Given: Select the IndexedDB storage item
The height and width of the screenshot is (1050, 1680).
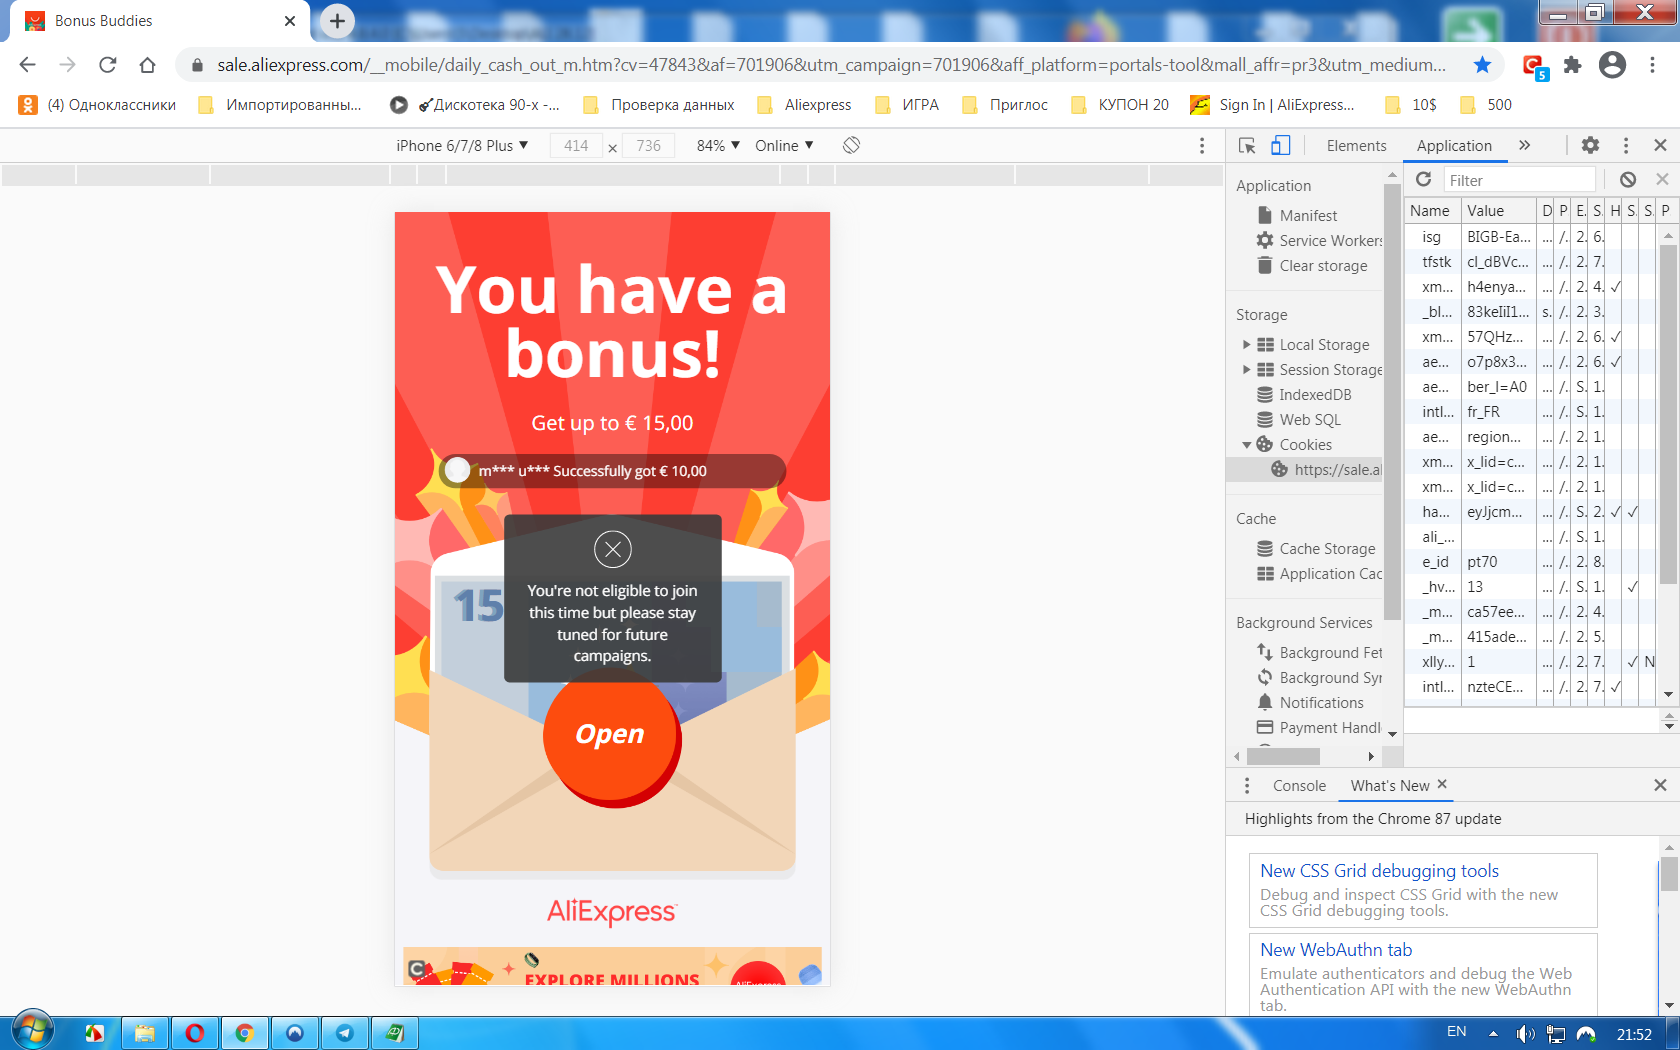Looking at the screenshot, I should tap(1304, 395).
